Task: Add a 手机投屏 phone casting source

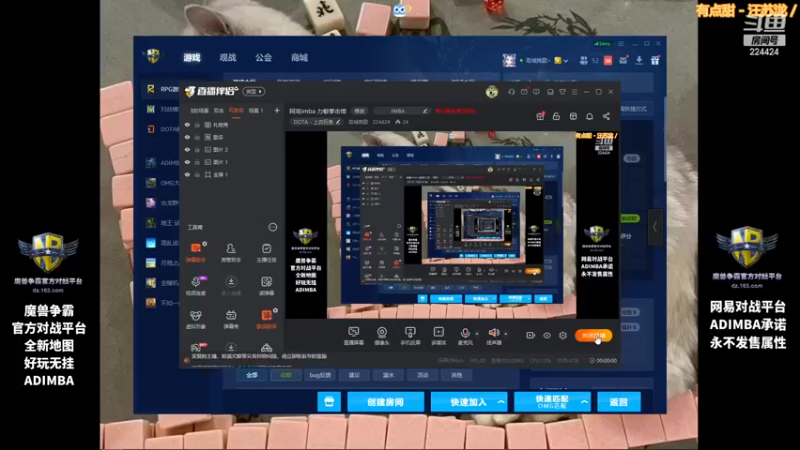Action: [410, 336]
